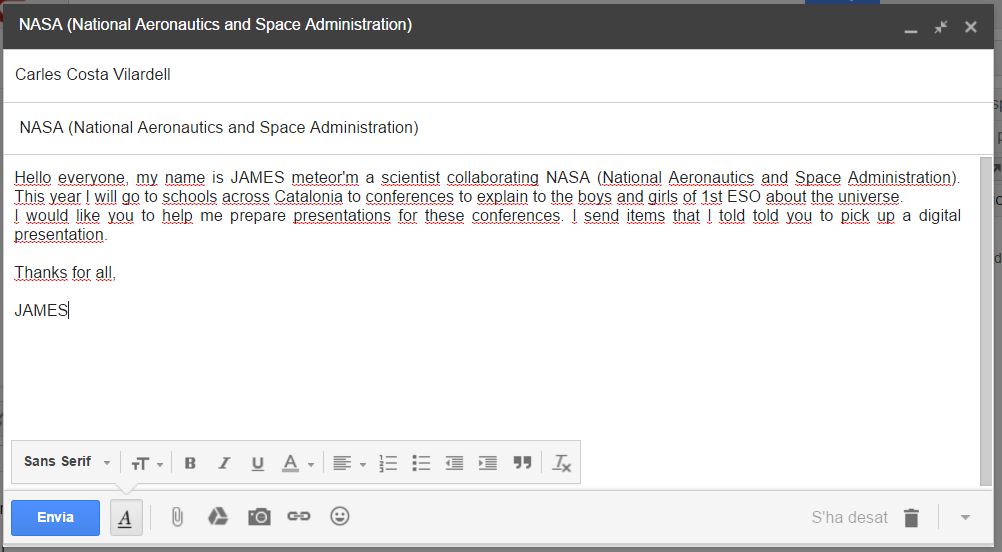Attach a file with paperclip icon
Viewport: 1002px width, 552px height.
(x=176, y=517)
